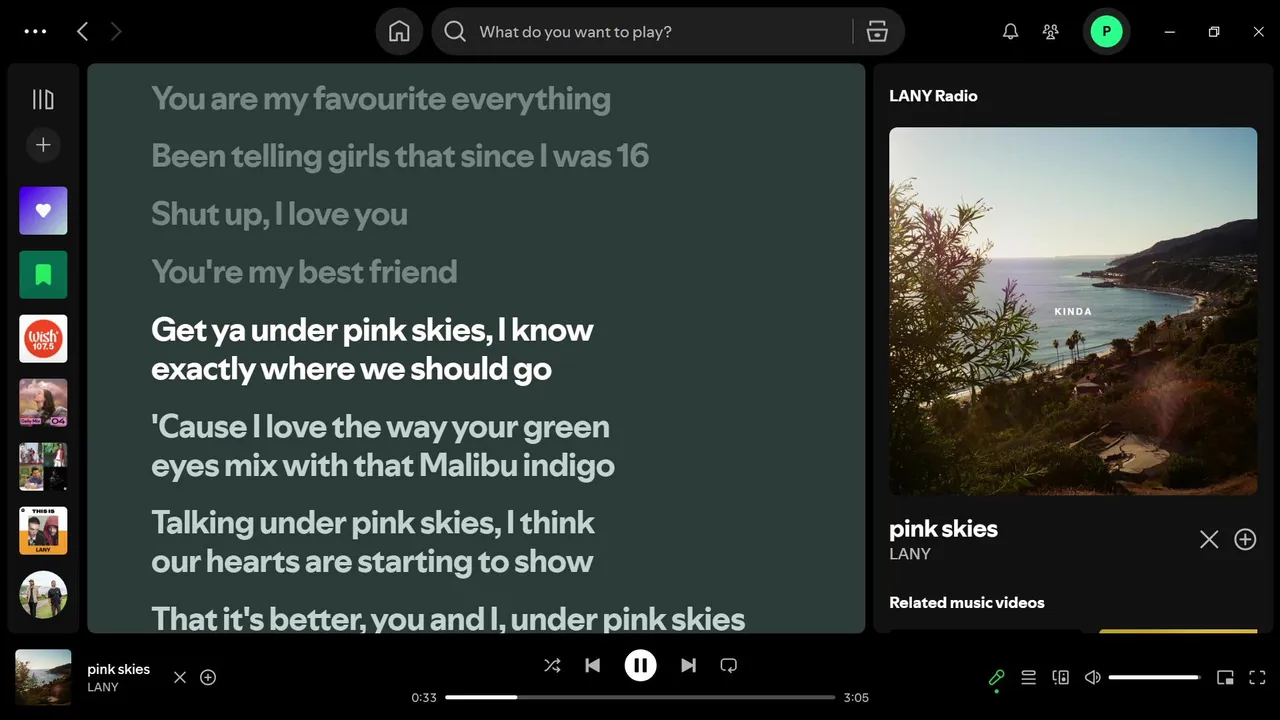Jump to lyric 'Get ya under pink skies'
1280x720 pixels.
372,349
